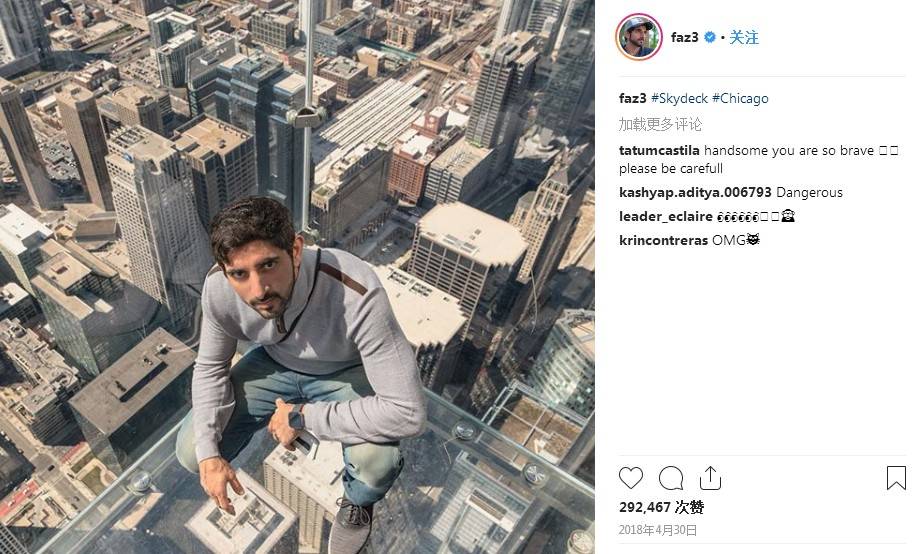
Task: Load more comments via 加载更多评论
Action: (x=660, y=124)
